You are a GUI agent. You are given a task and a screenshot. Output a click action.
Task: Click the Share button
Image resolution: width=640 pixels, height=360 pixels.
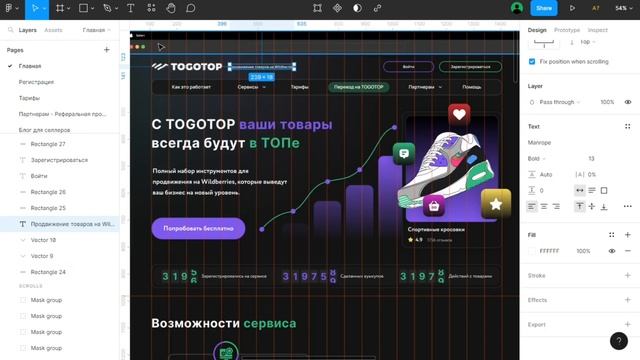click(544, 8)
